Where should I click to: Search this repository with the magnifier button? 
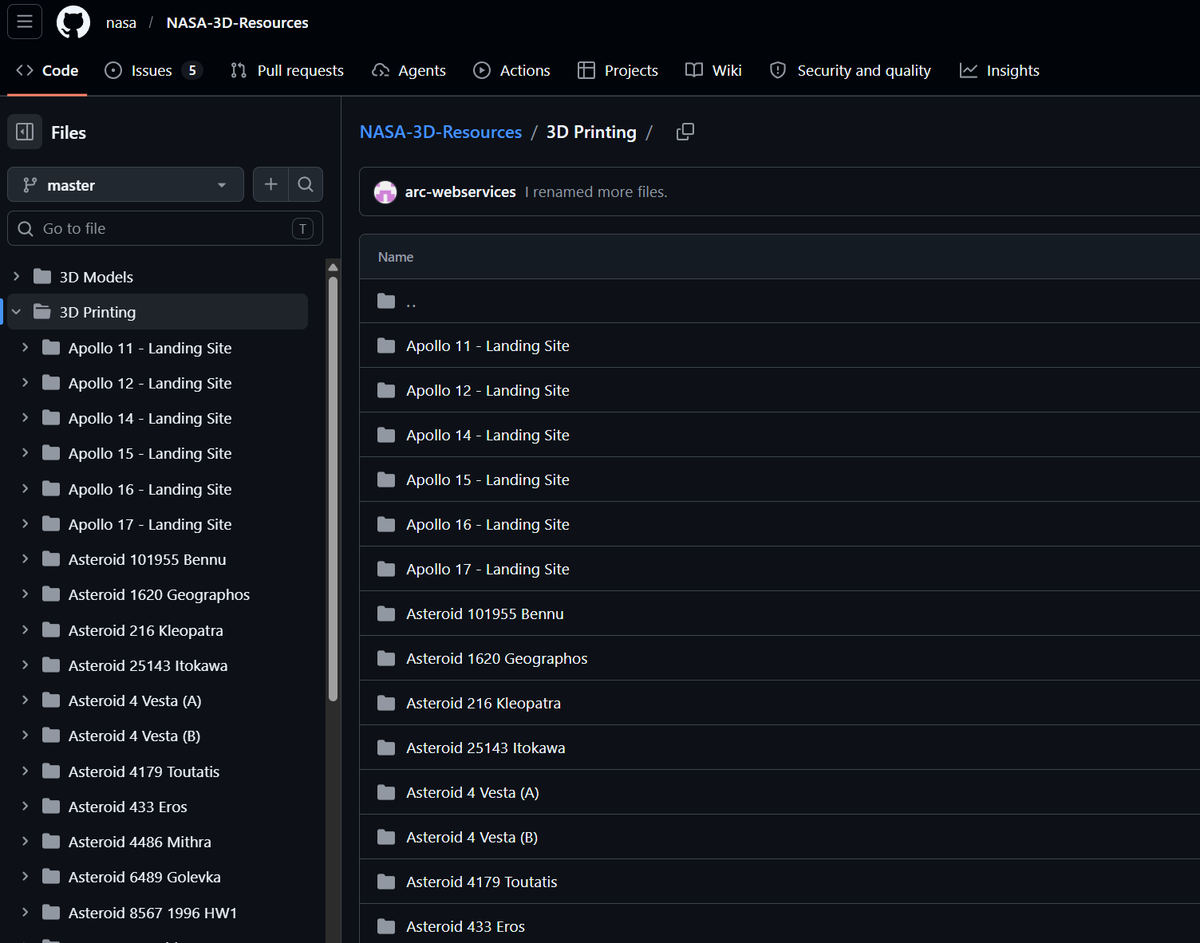306,185
